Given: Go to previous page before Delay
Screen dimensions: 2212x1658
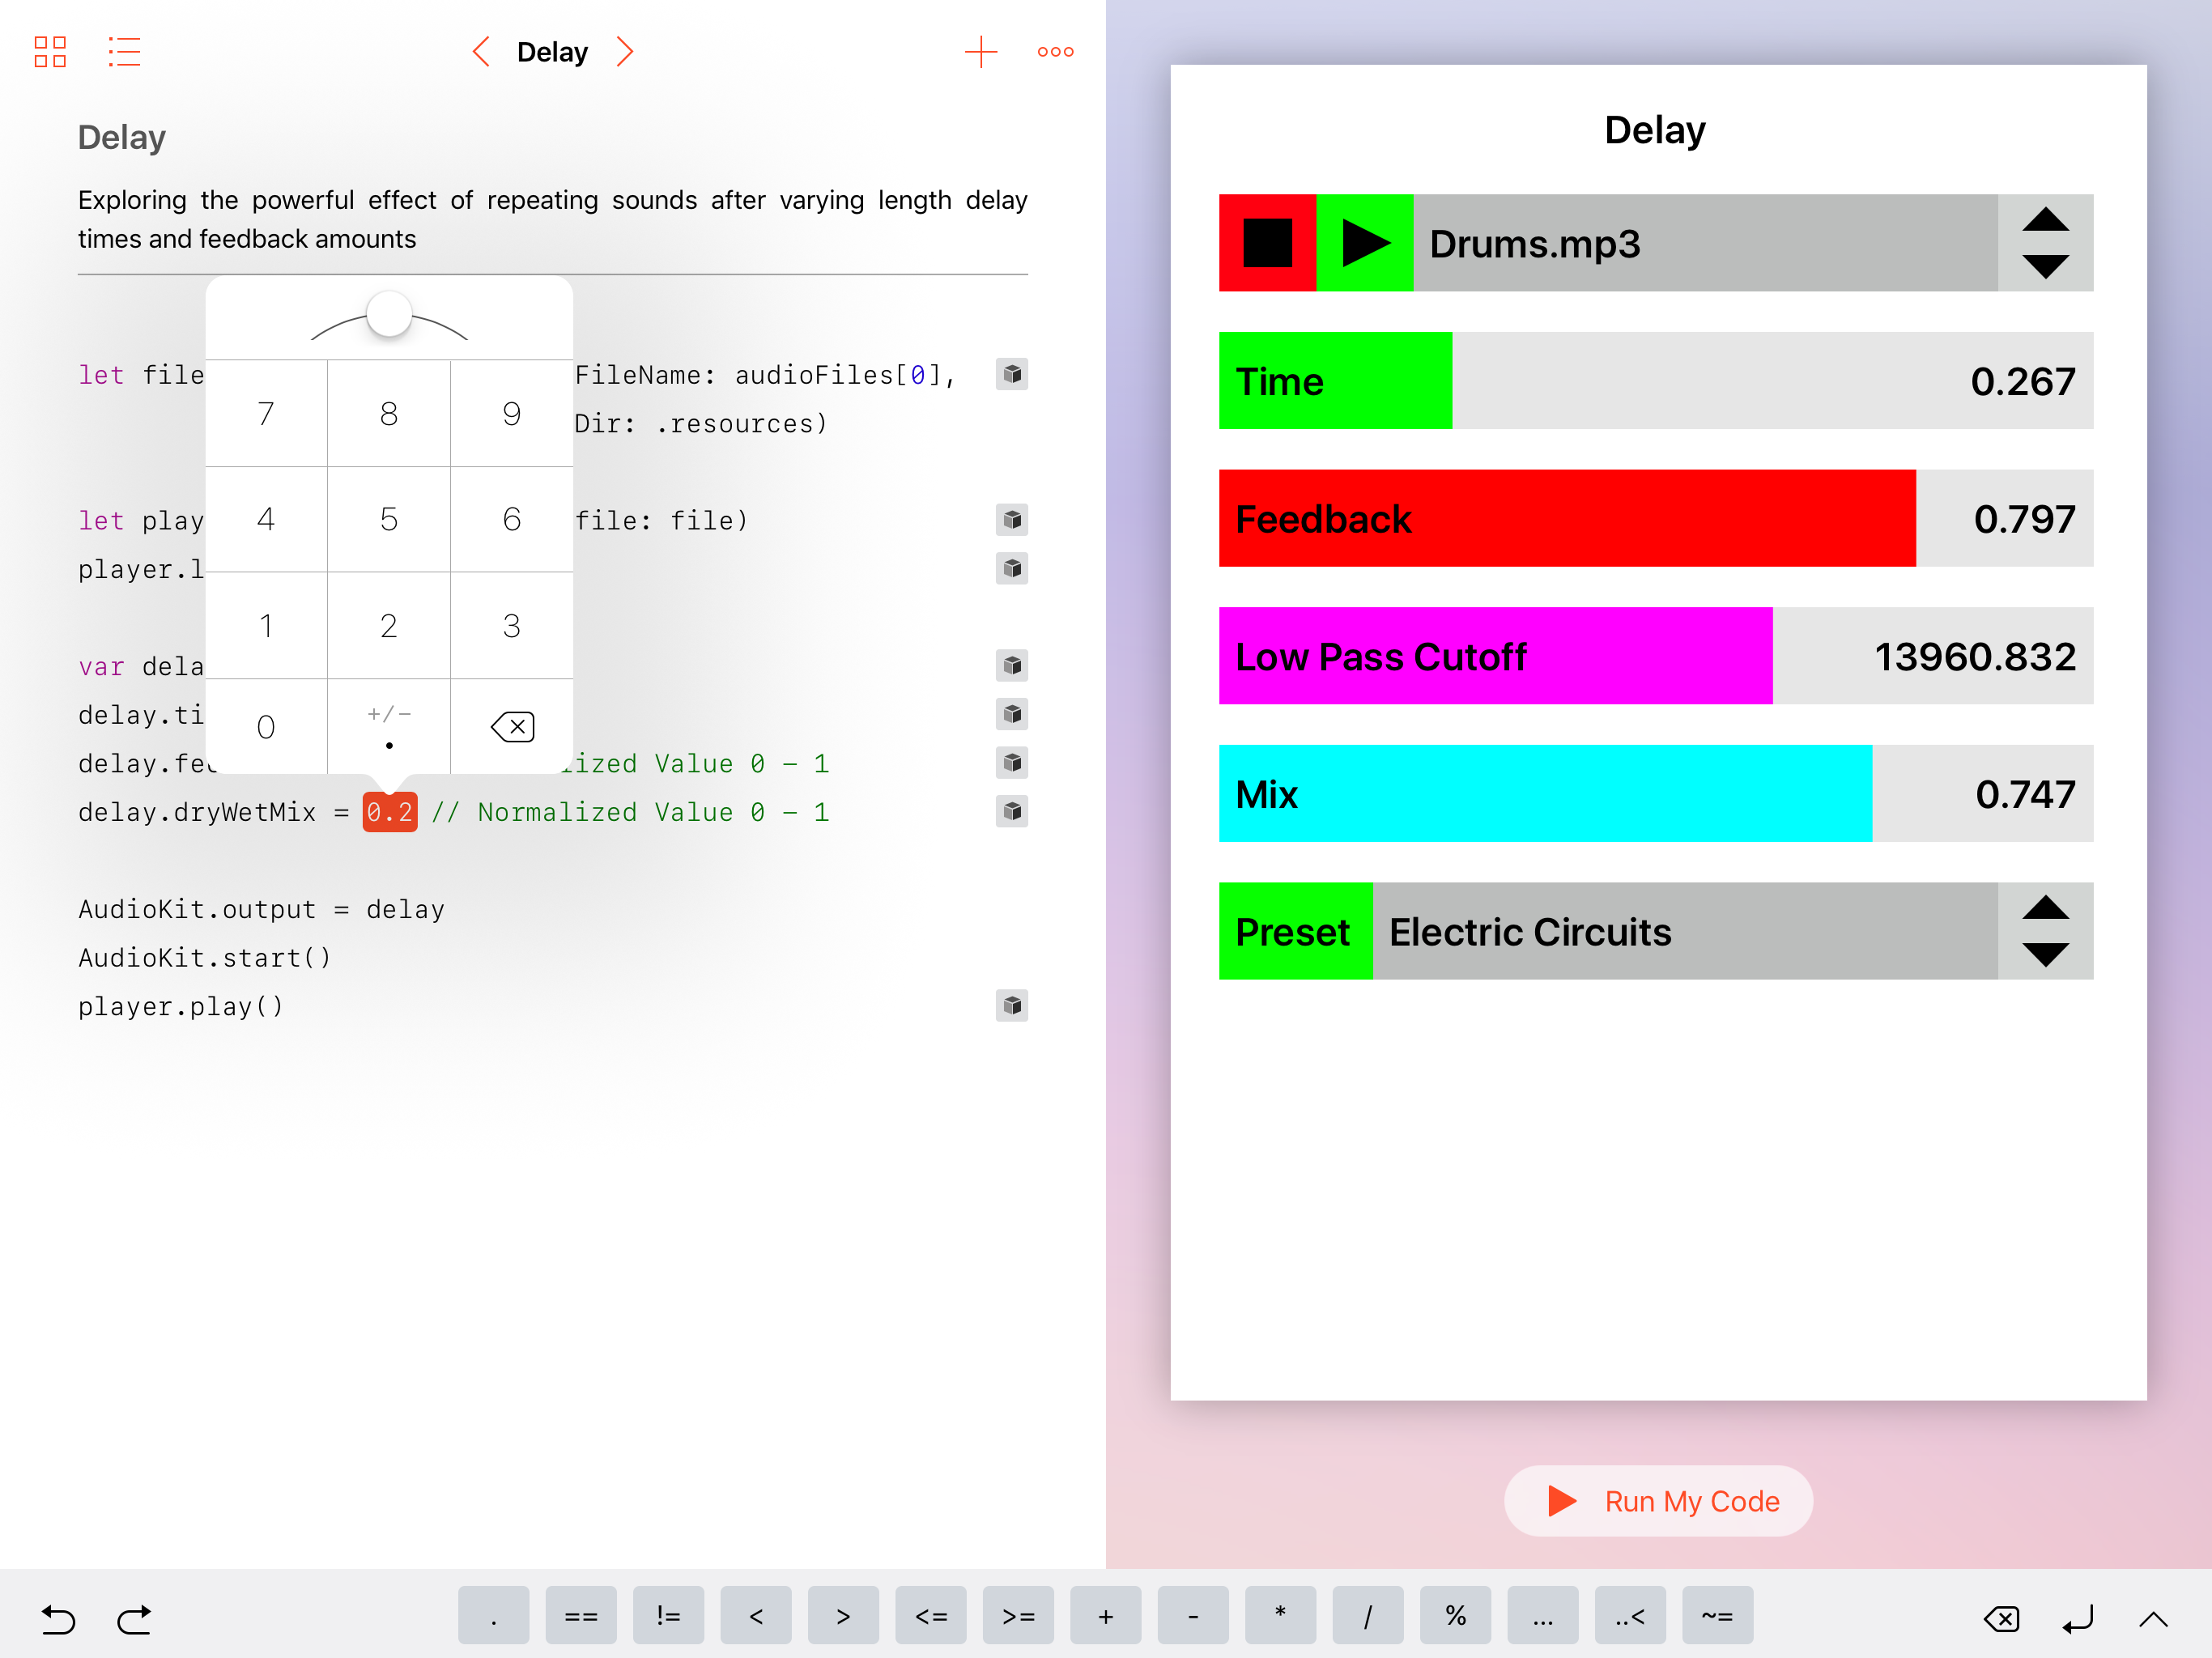Looking at the screenshot, I should coord(481,51).
